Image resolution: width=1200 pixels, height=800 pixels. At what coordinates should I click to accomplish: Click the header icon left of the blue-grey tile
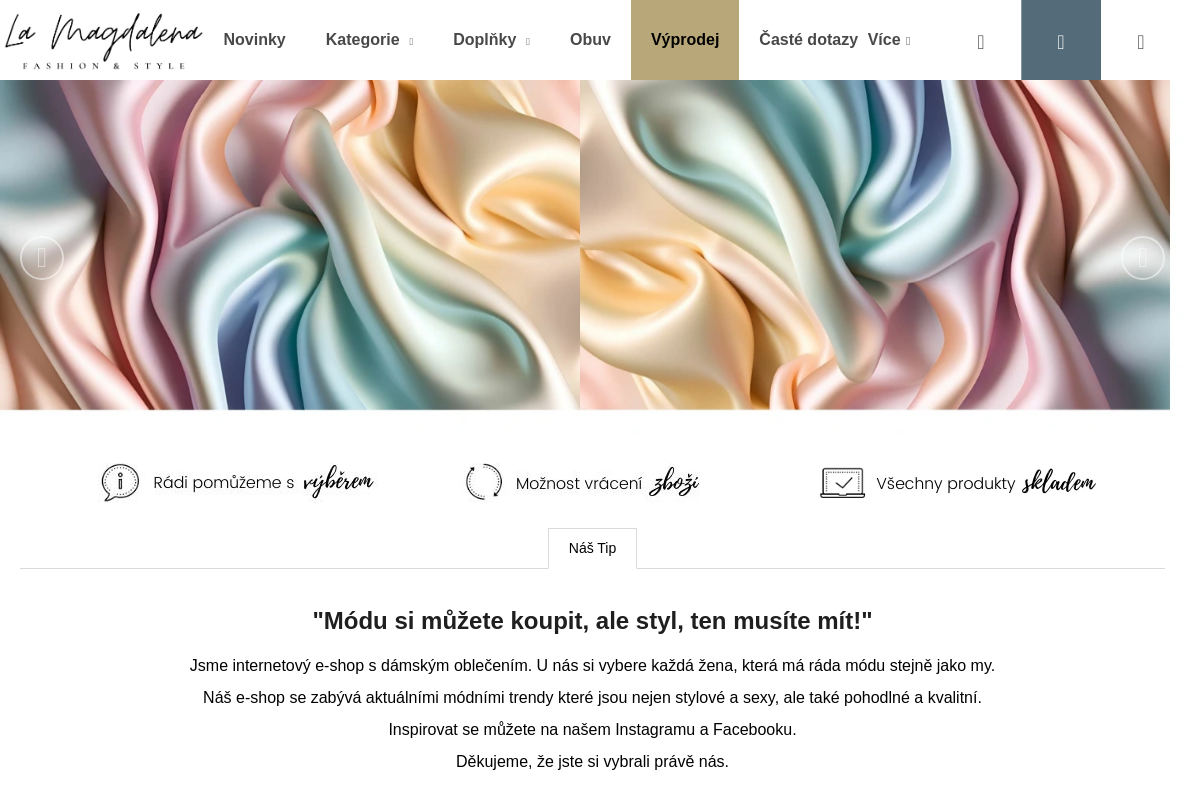click(x=981, y=42)
